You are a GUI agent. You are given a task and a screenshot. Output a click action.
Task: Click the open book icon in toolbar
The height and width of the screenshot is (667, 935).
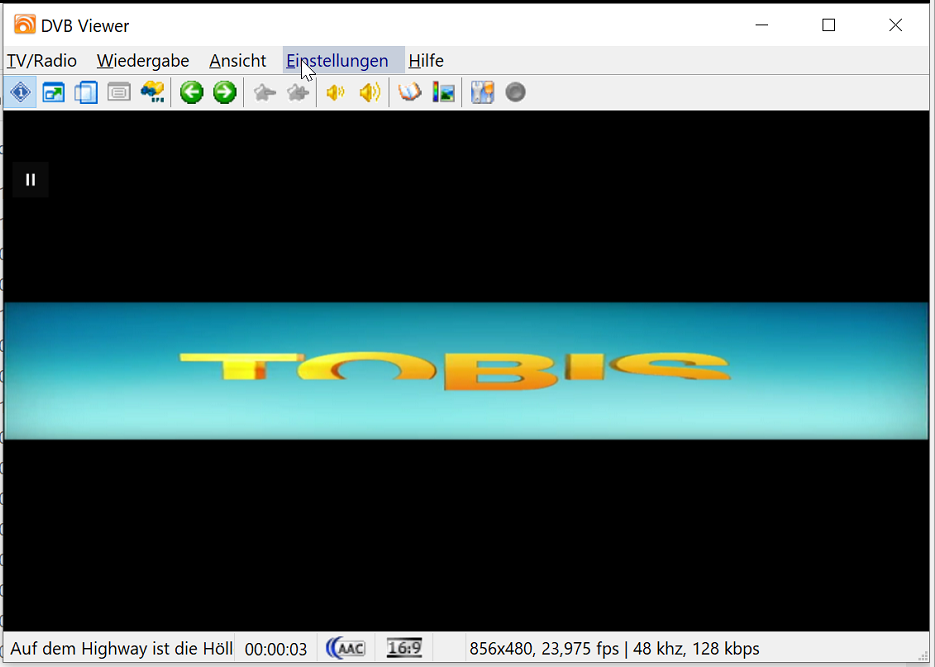[409, 93]
